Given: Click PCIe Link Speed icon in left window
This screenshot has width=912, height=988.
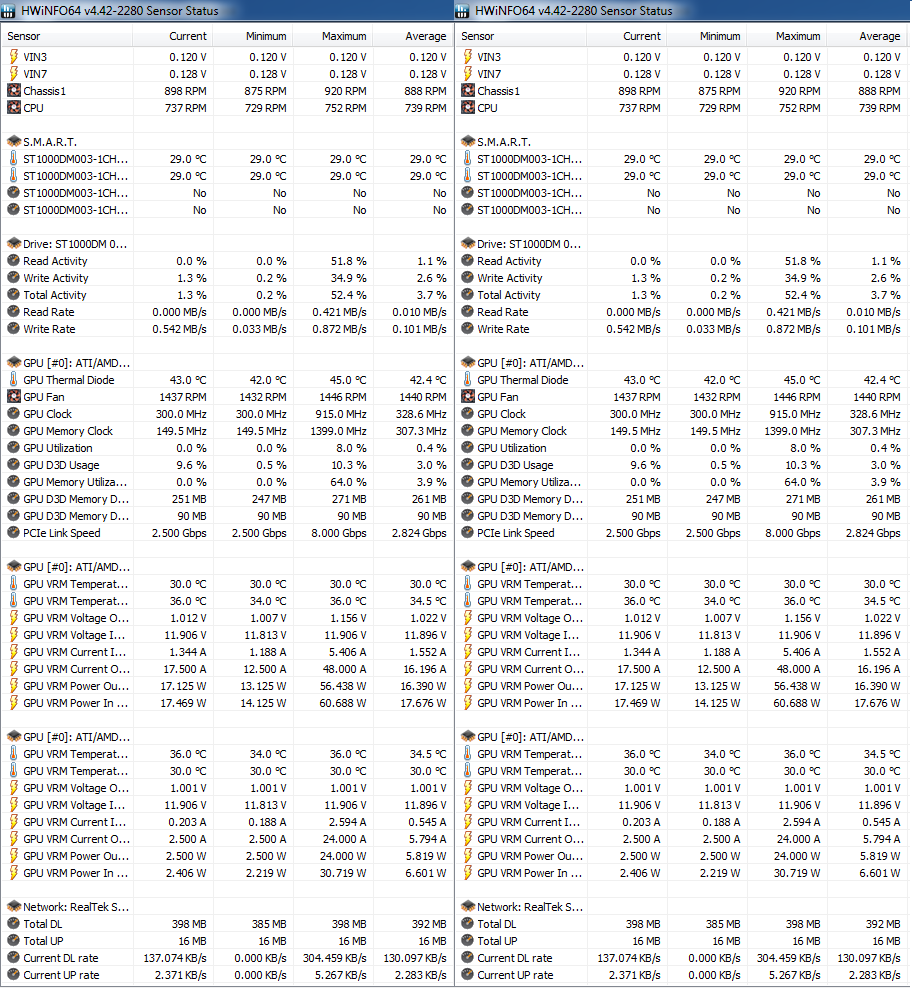Looking at the screenshot, I should click(14, 533).
